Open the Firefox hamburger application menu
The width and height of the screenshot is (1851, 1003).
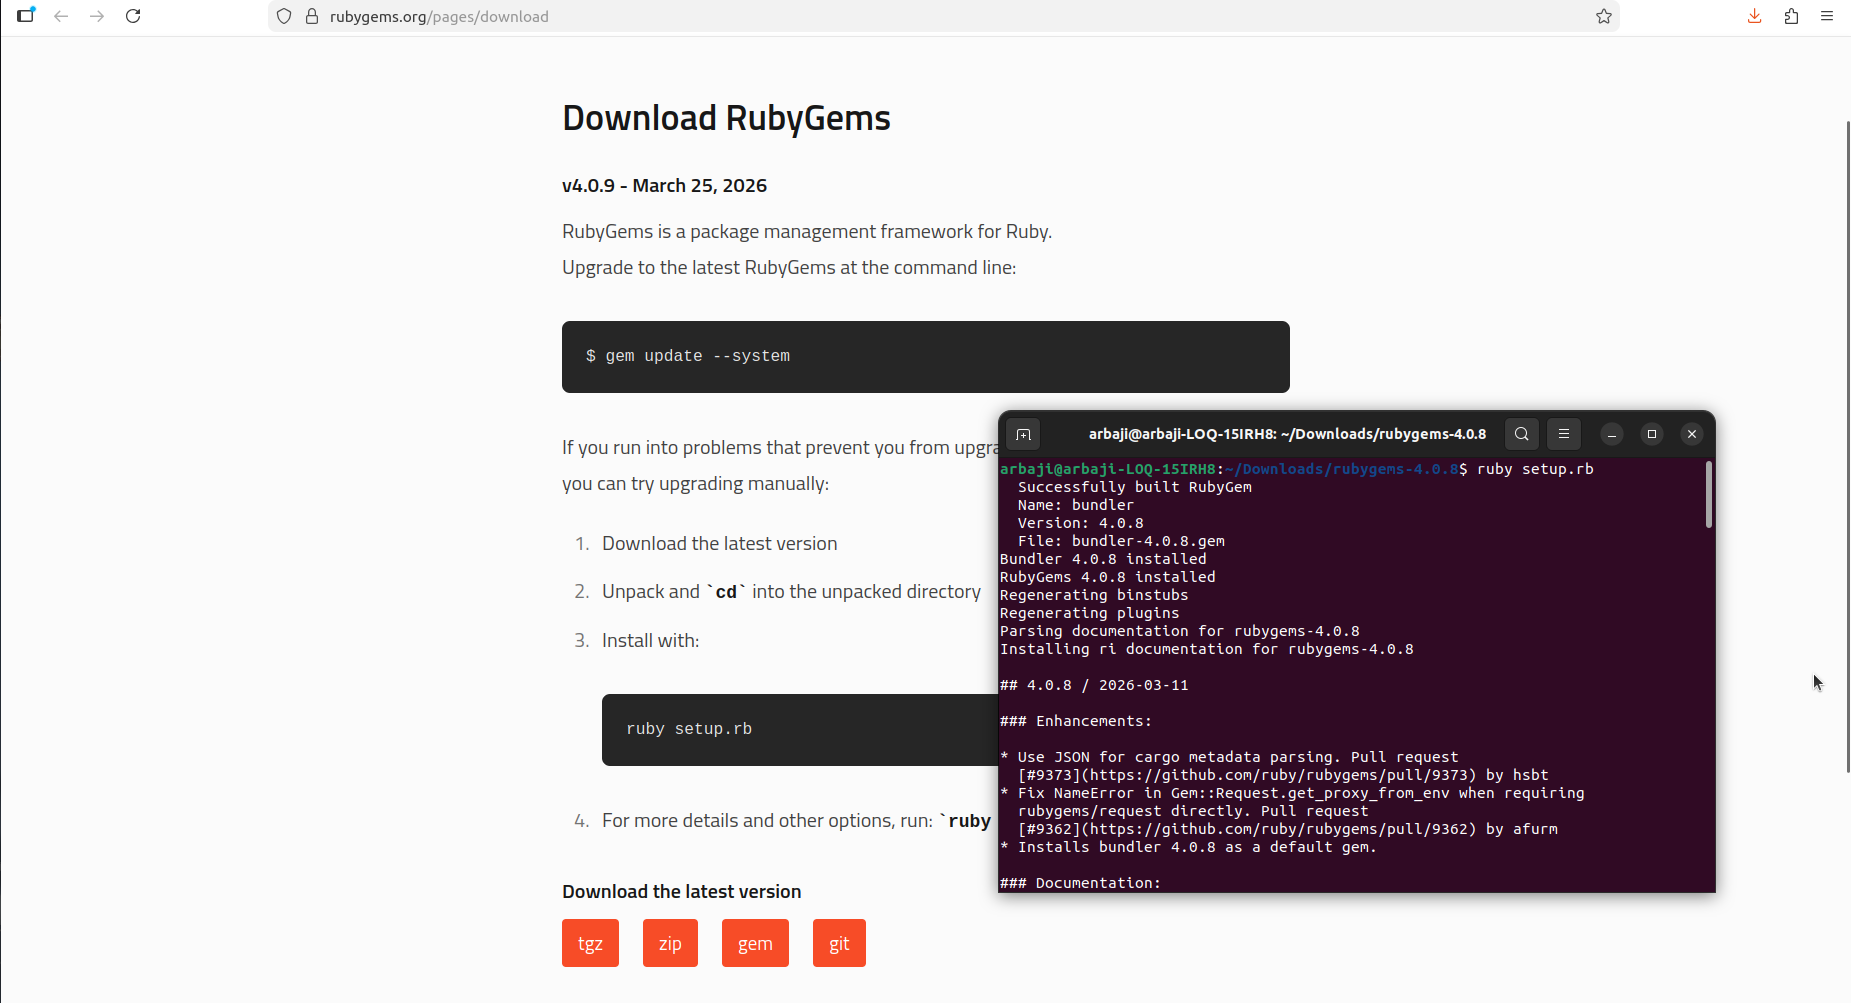click(1827, 16)
